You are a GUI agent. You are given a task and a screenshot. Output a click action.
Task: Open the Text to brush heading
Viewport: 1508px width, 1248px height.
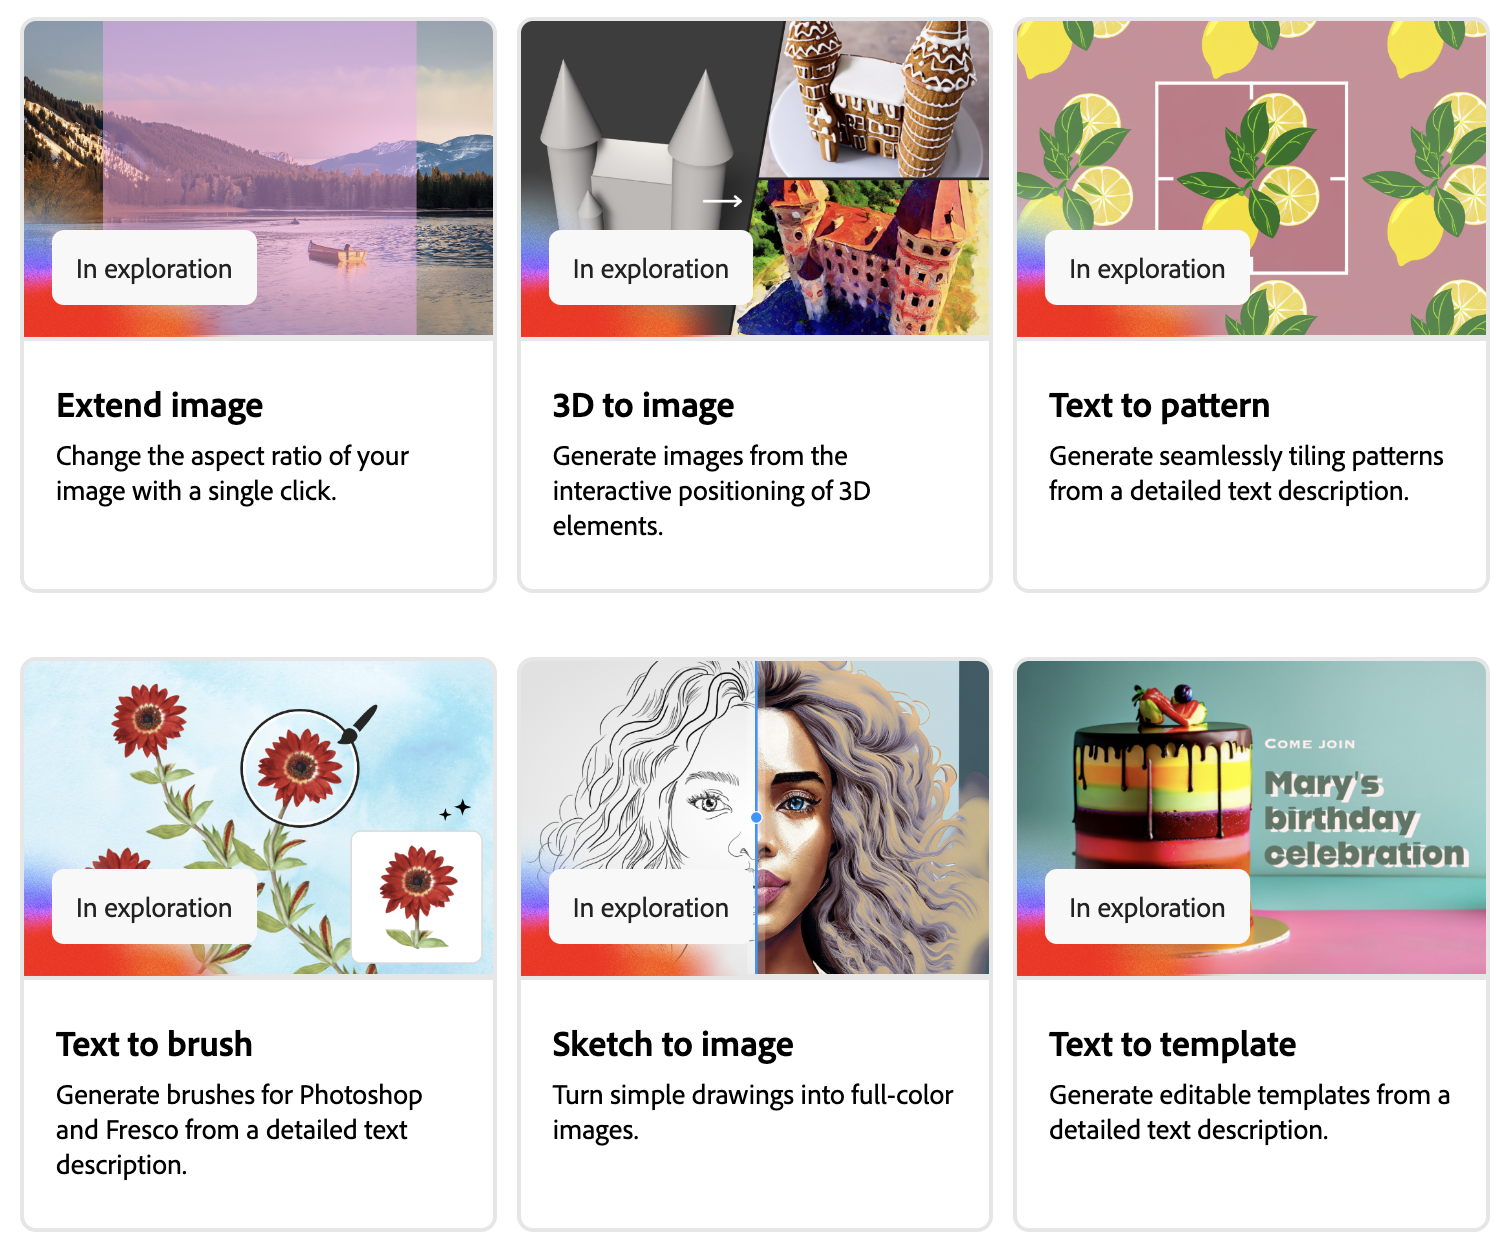coord(154,1044)
